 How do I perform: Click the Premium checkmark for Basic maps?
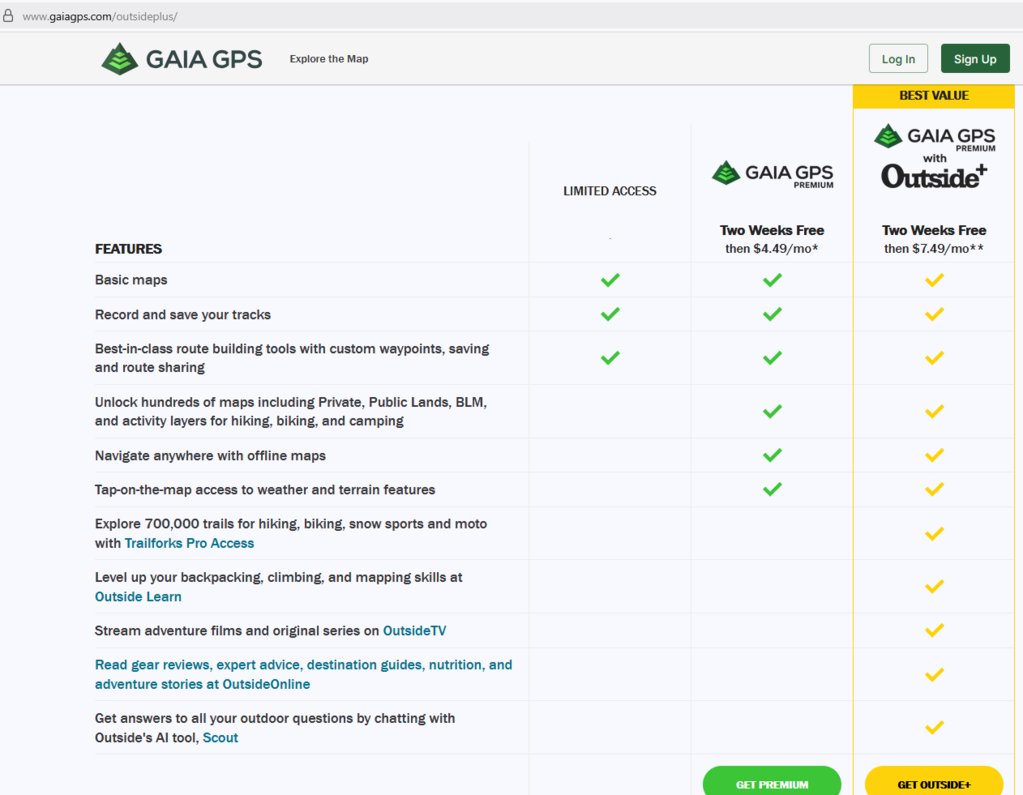click(x=772, y=280)
